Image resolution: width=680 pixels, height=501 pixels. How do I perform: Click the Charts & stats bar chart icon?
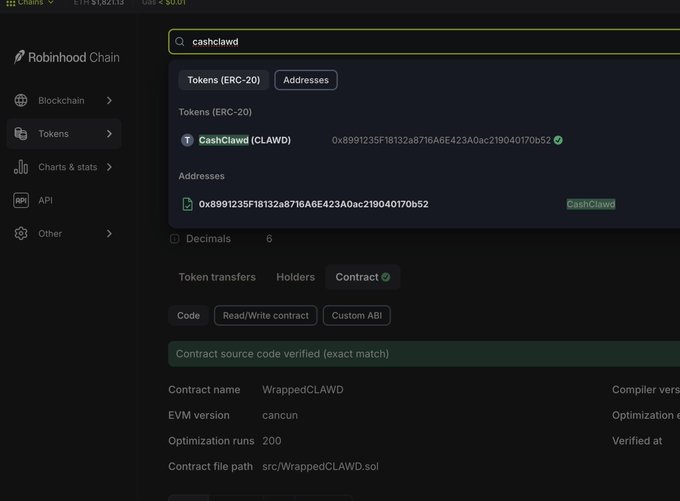point(21,167)
